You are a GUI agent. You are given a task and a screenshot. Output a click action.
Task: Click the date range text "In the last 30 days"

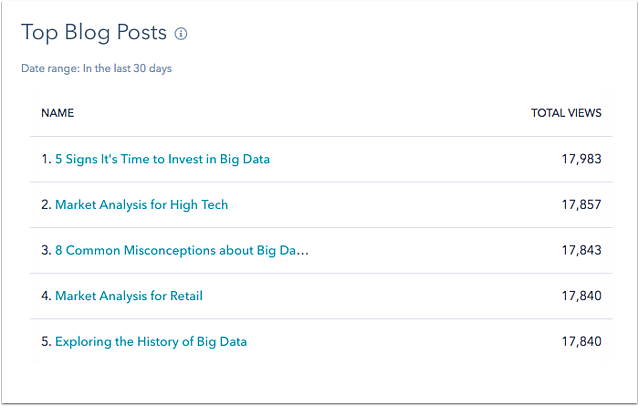[x=127, y=68]
